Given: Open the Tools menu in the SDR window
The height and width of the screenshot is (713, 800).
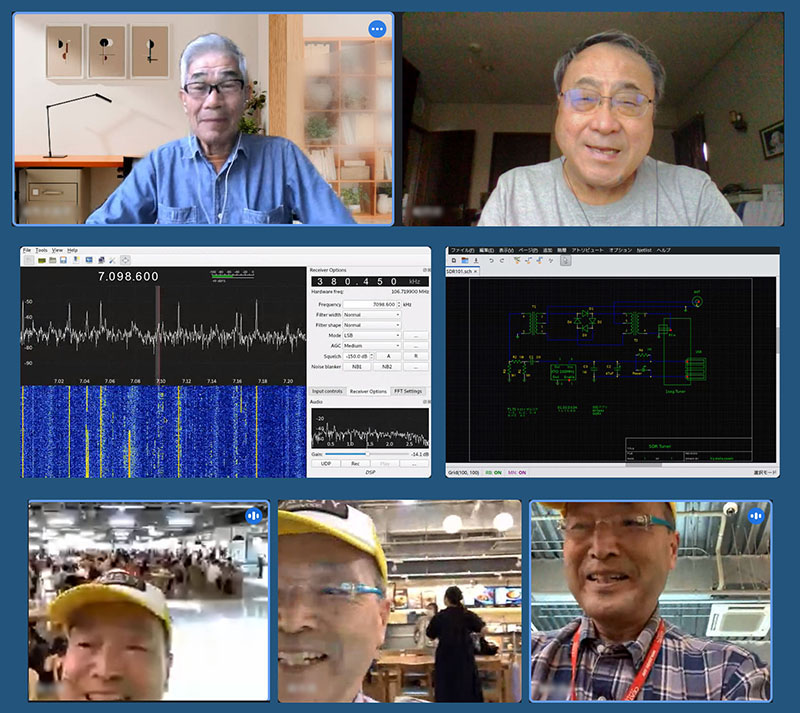Looking at the screenshot, I should point(41,250).
